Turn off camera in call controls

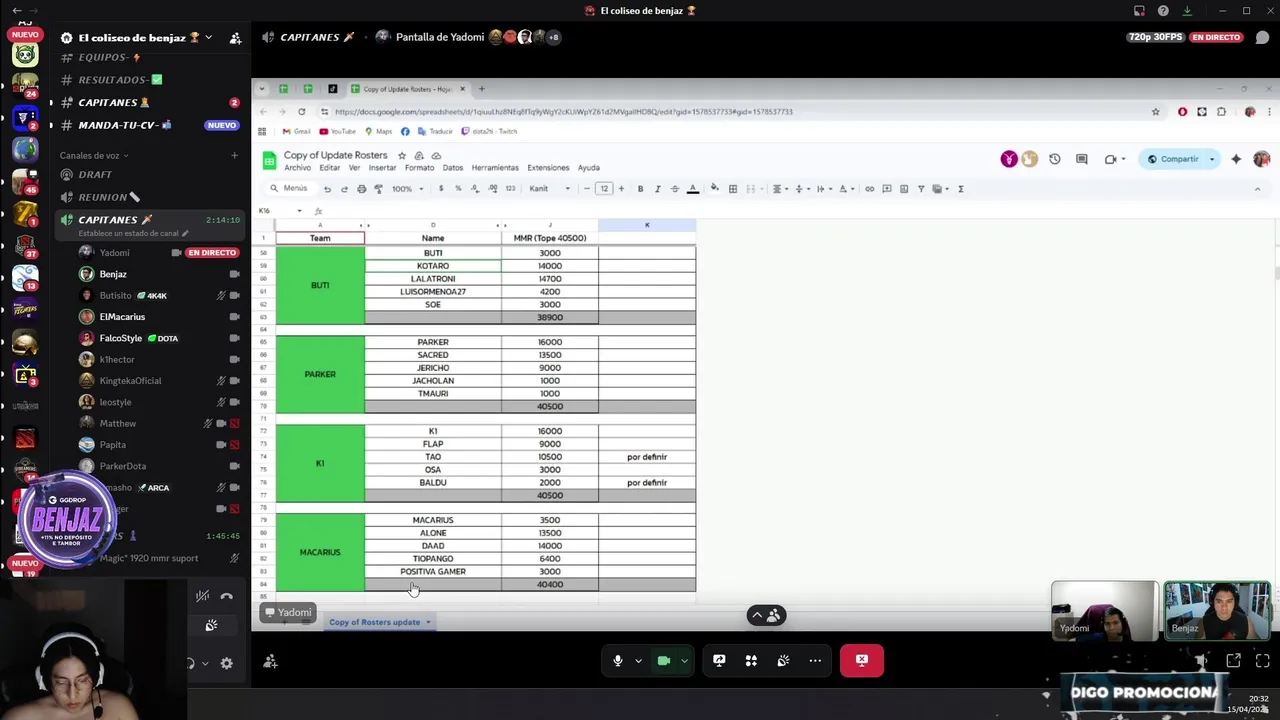663,660
